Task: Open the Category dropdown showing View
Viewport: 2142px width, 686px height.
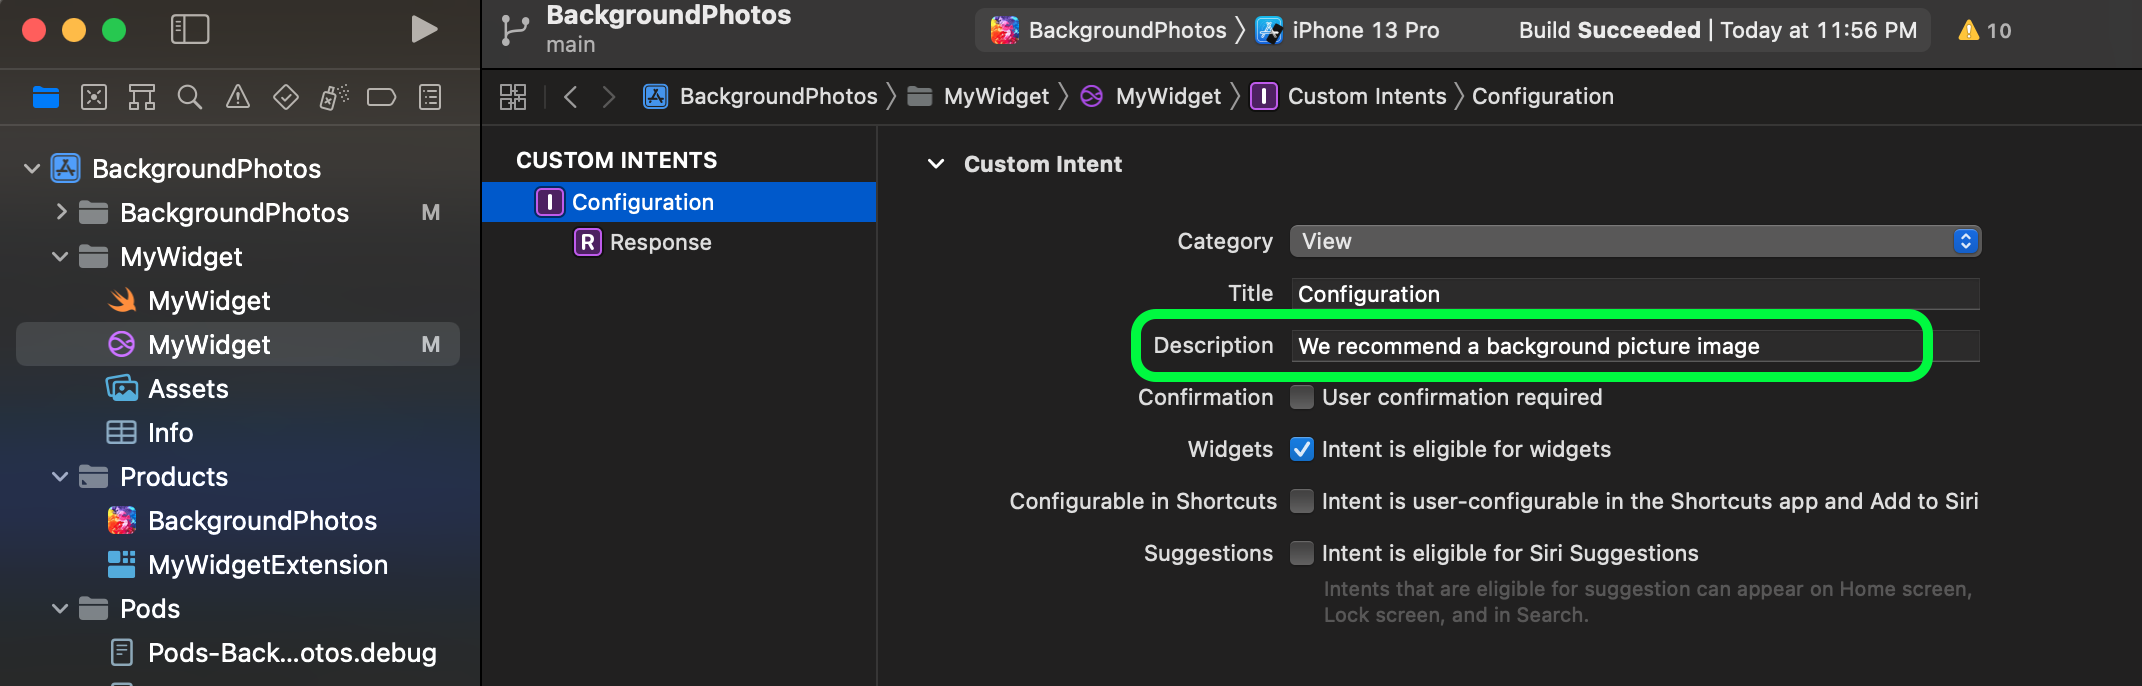Action: pos(1634,241)
